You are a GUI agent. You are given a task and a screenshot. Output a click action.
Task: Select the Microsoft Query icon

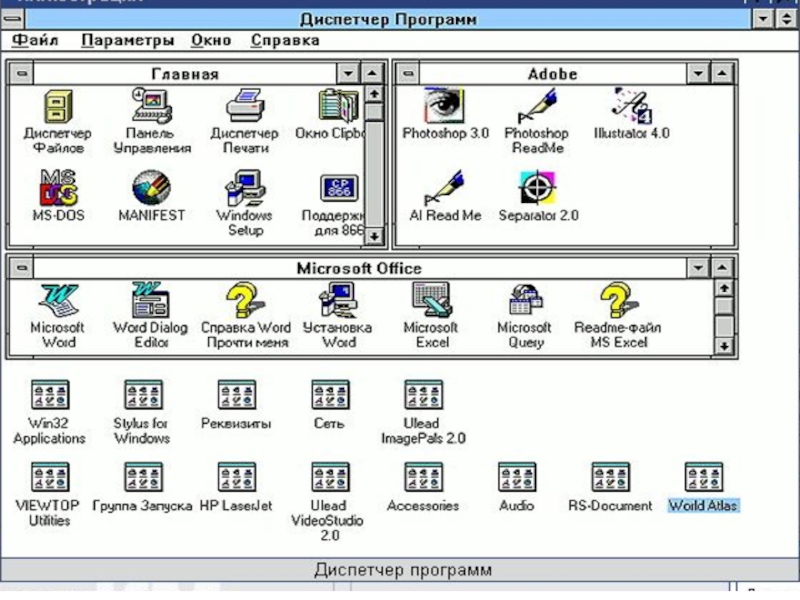[x=524, y=301]
